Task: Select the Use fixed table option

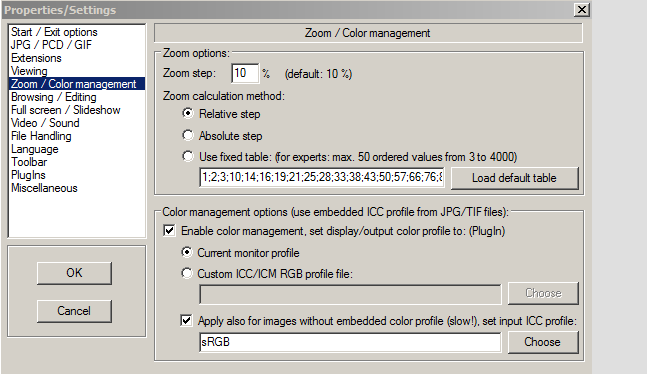Action: tap(188, 156)
